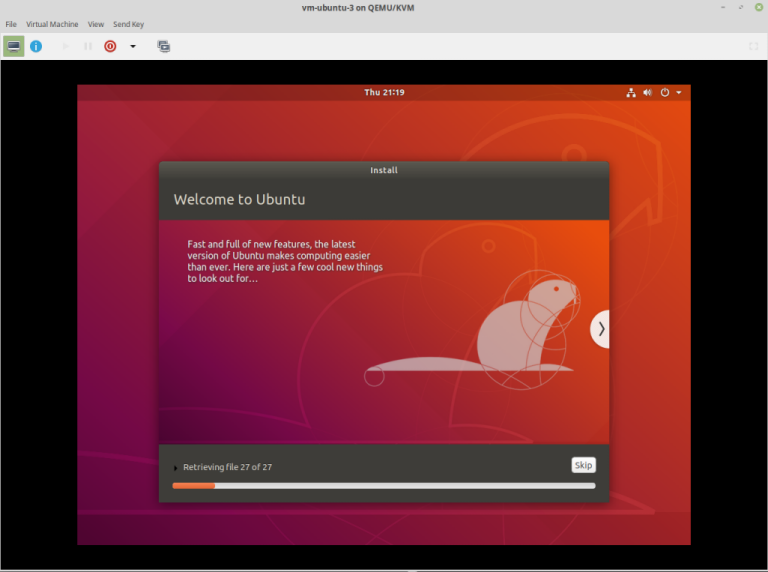This screenshot has height=572, width=768.
Task: Open the Send Key menu
Action: tap(128, 24)
